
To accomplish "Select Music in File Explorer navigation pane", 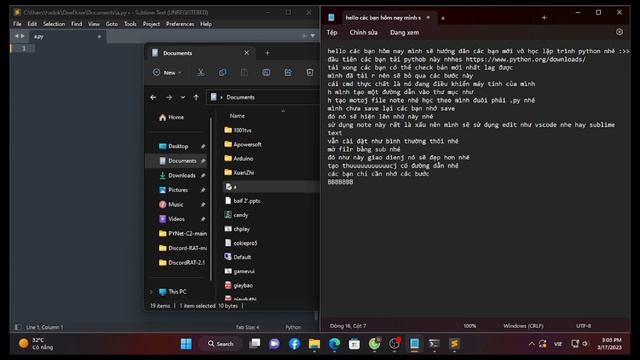I will [176, 204].
